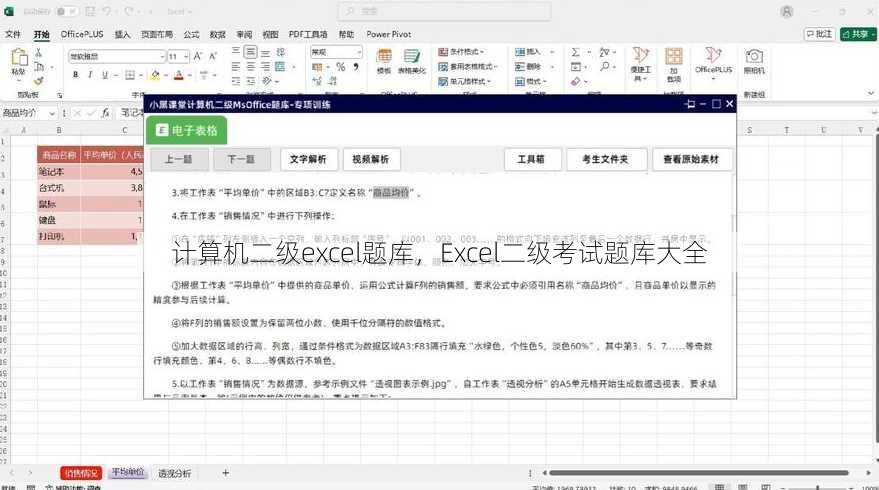Toggle Italic formatting
The height and width of the screenshot is (490, 879).
pyautogui.click(x=90, y=75)
